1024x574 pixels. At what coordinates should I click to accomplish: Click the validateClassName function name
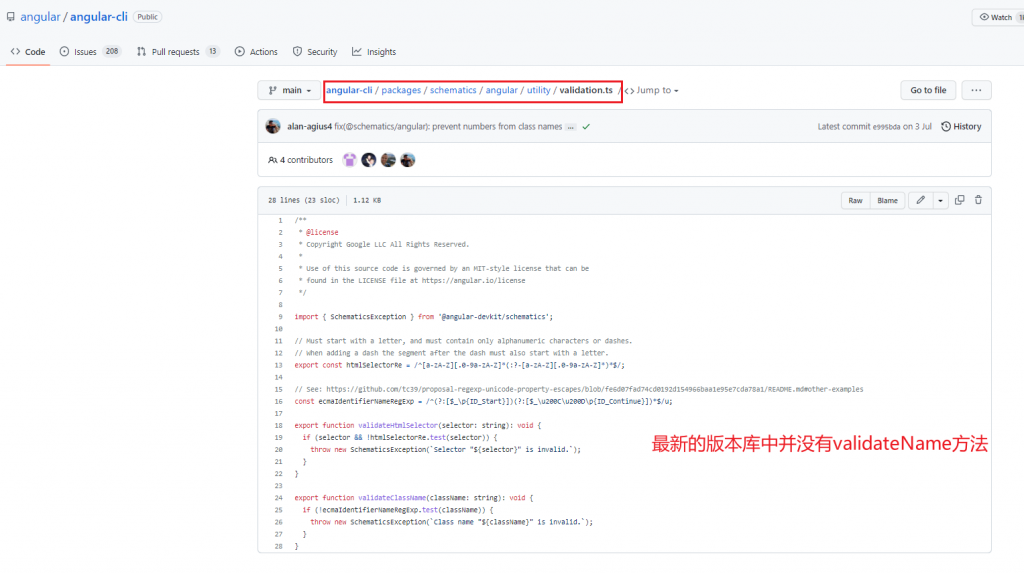[392, 498]
